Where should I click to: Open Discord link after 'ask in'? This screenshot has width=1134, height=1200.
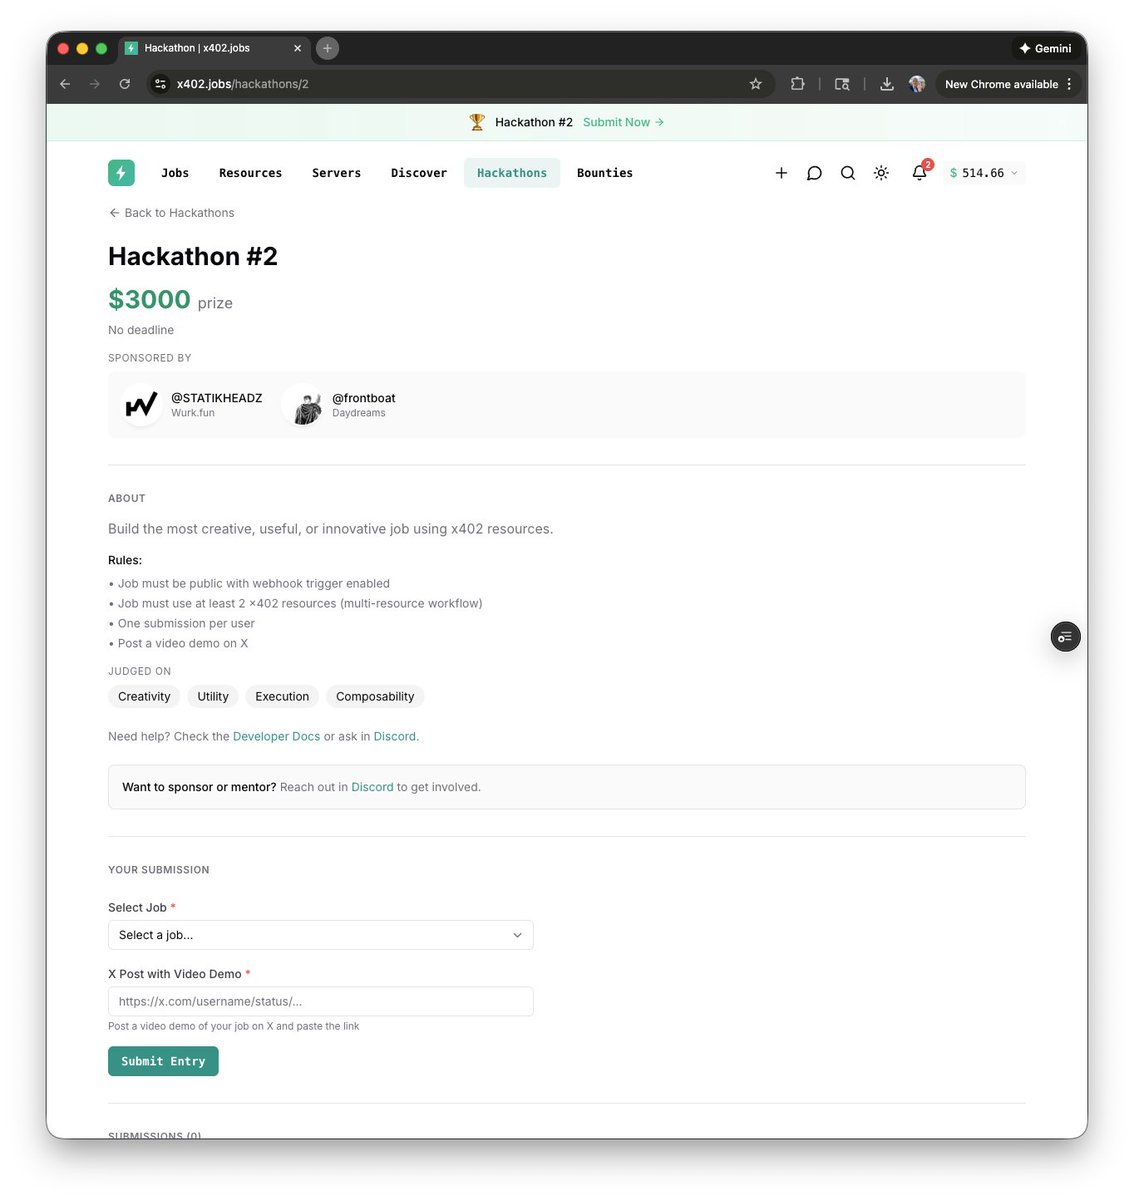395,737
